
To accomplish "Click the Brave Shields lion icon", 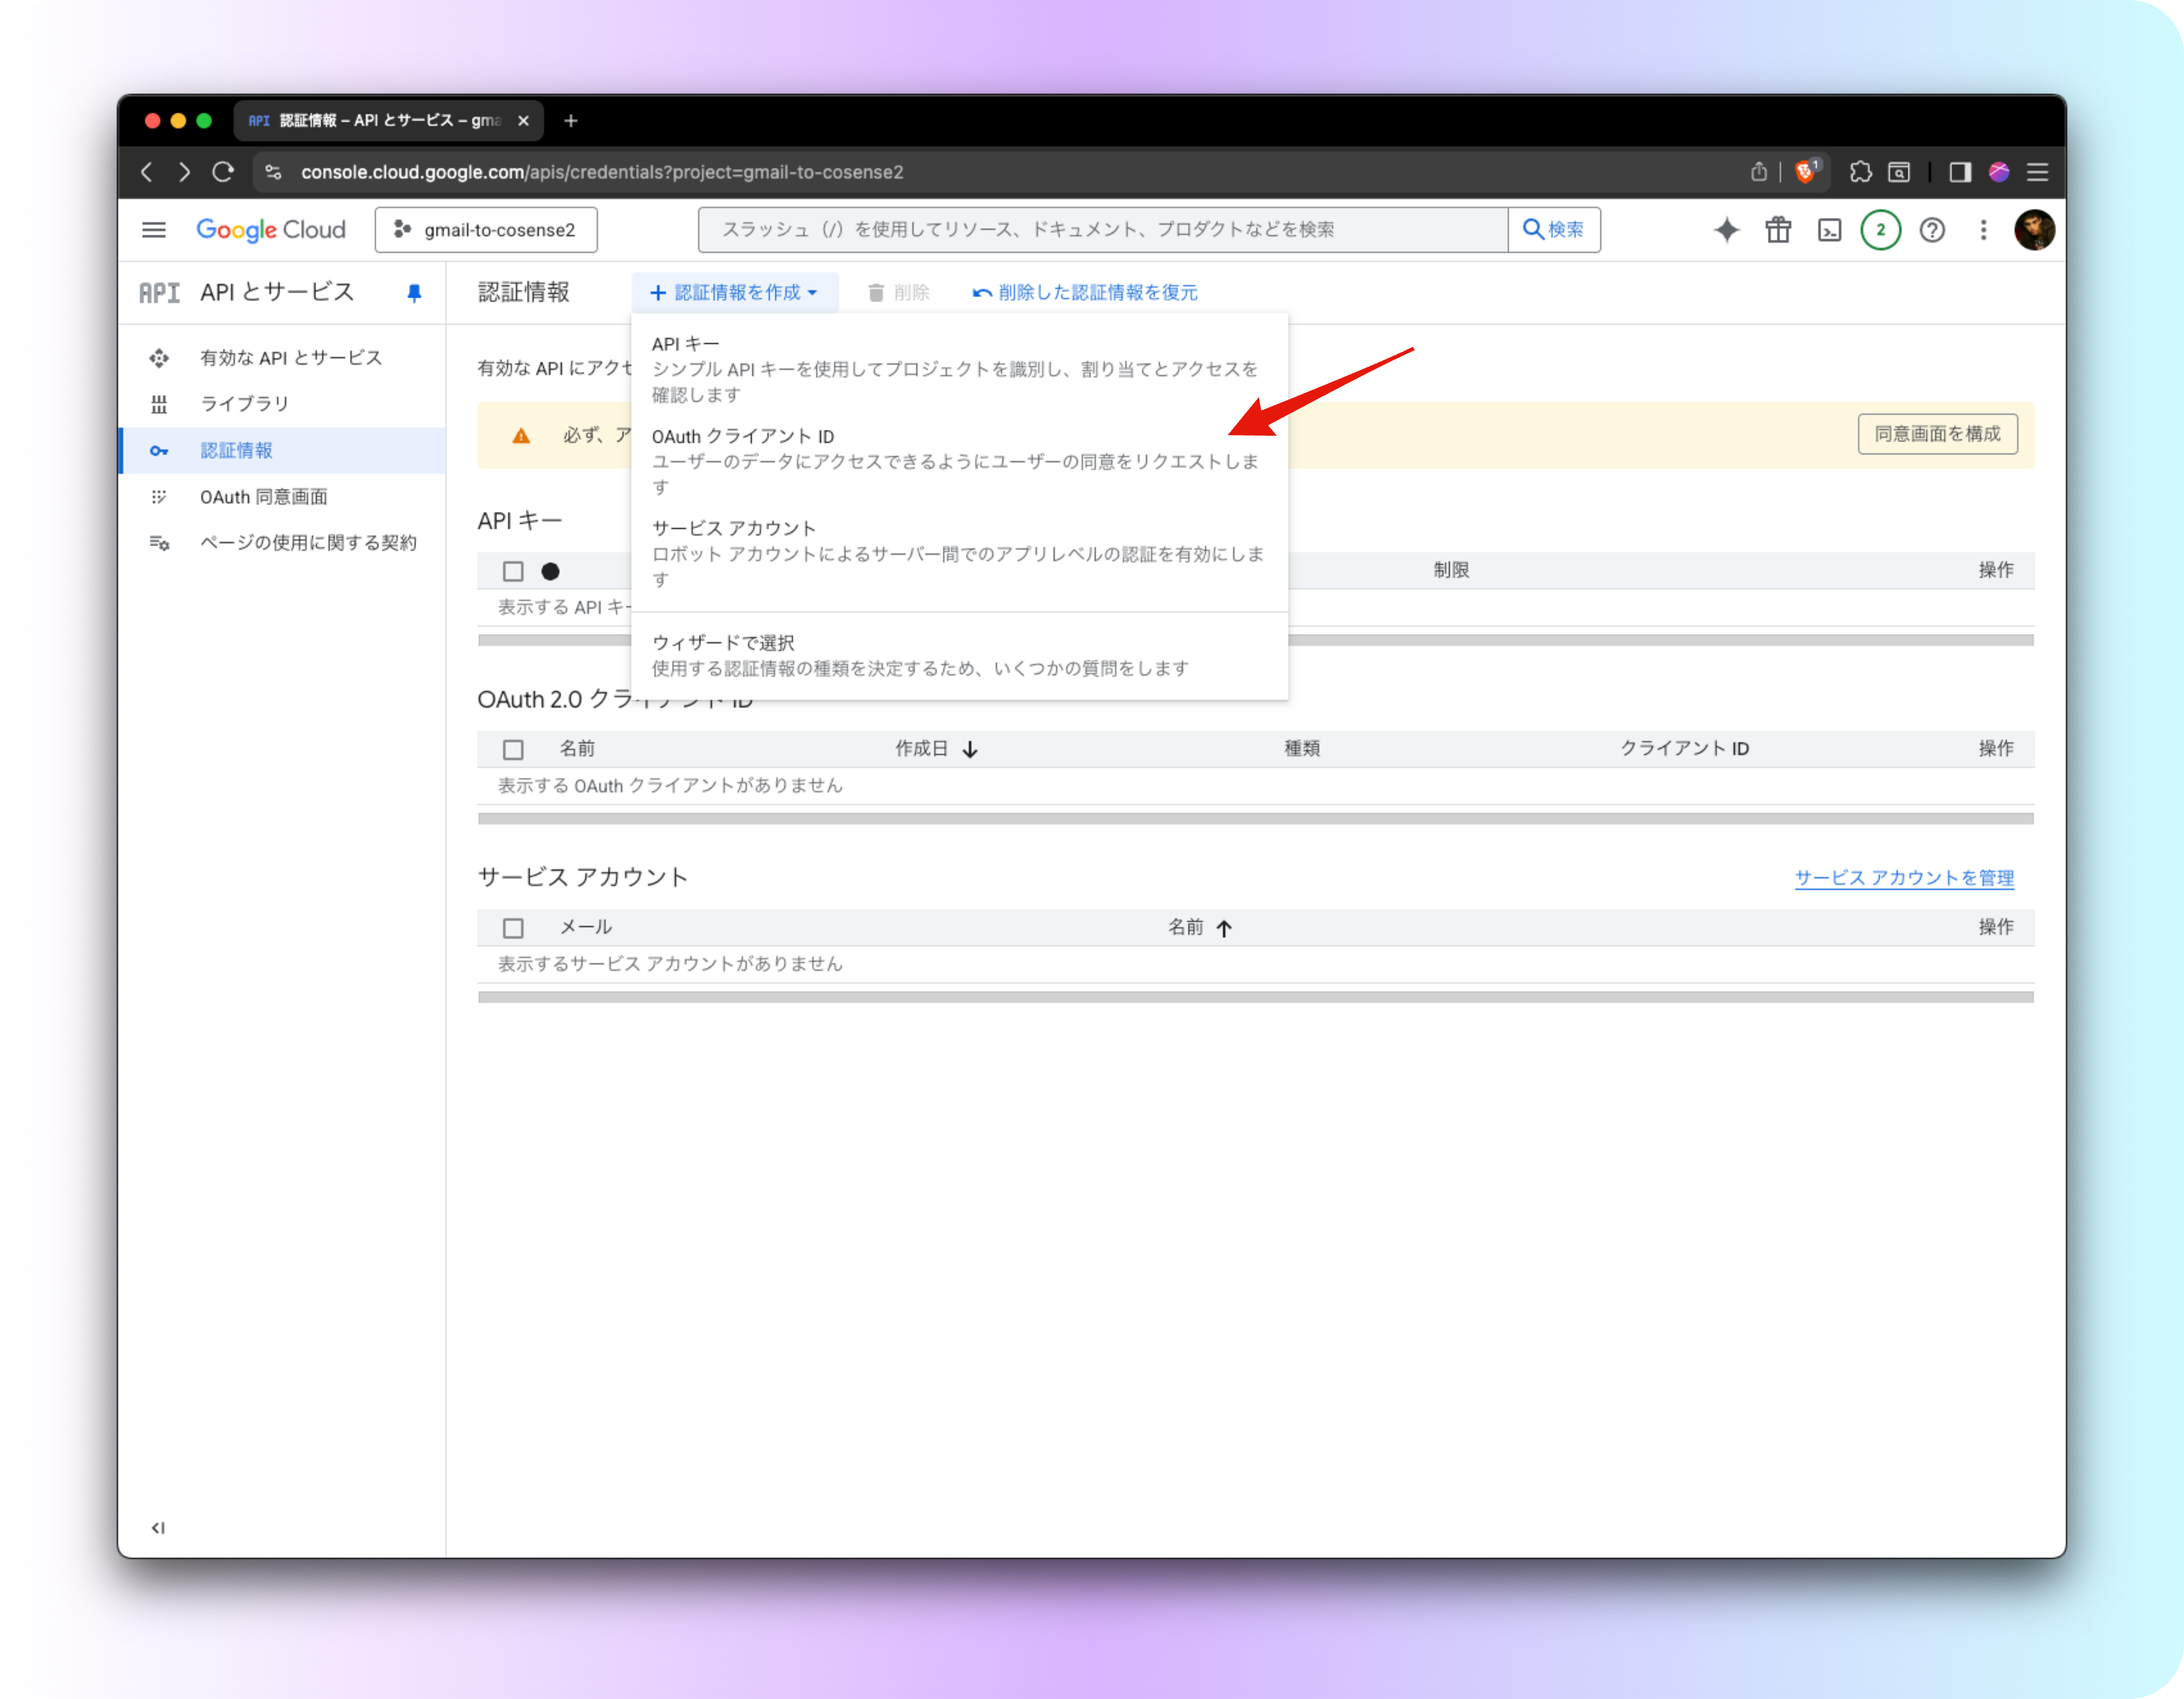I will pyautogui.click(x=1806, y=172).
